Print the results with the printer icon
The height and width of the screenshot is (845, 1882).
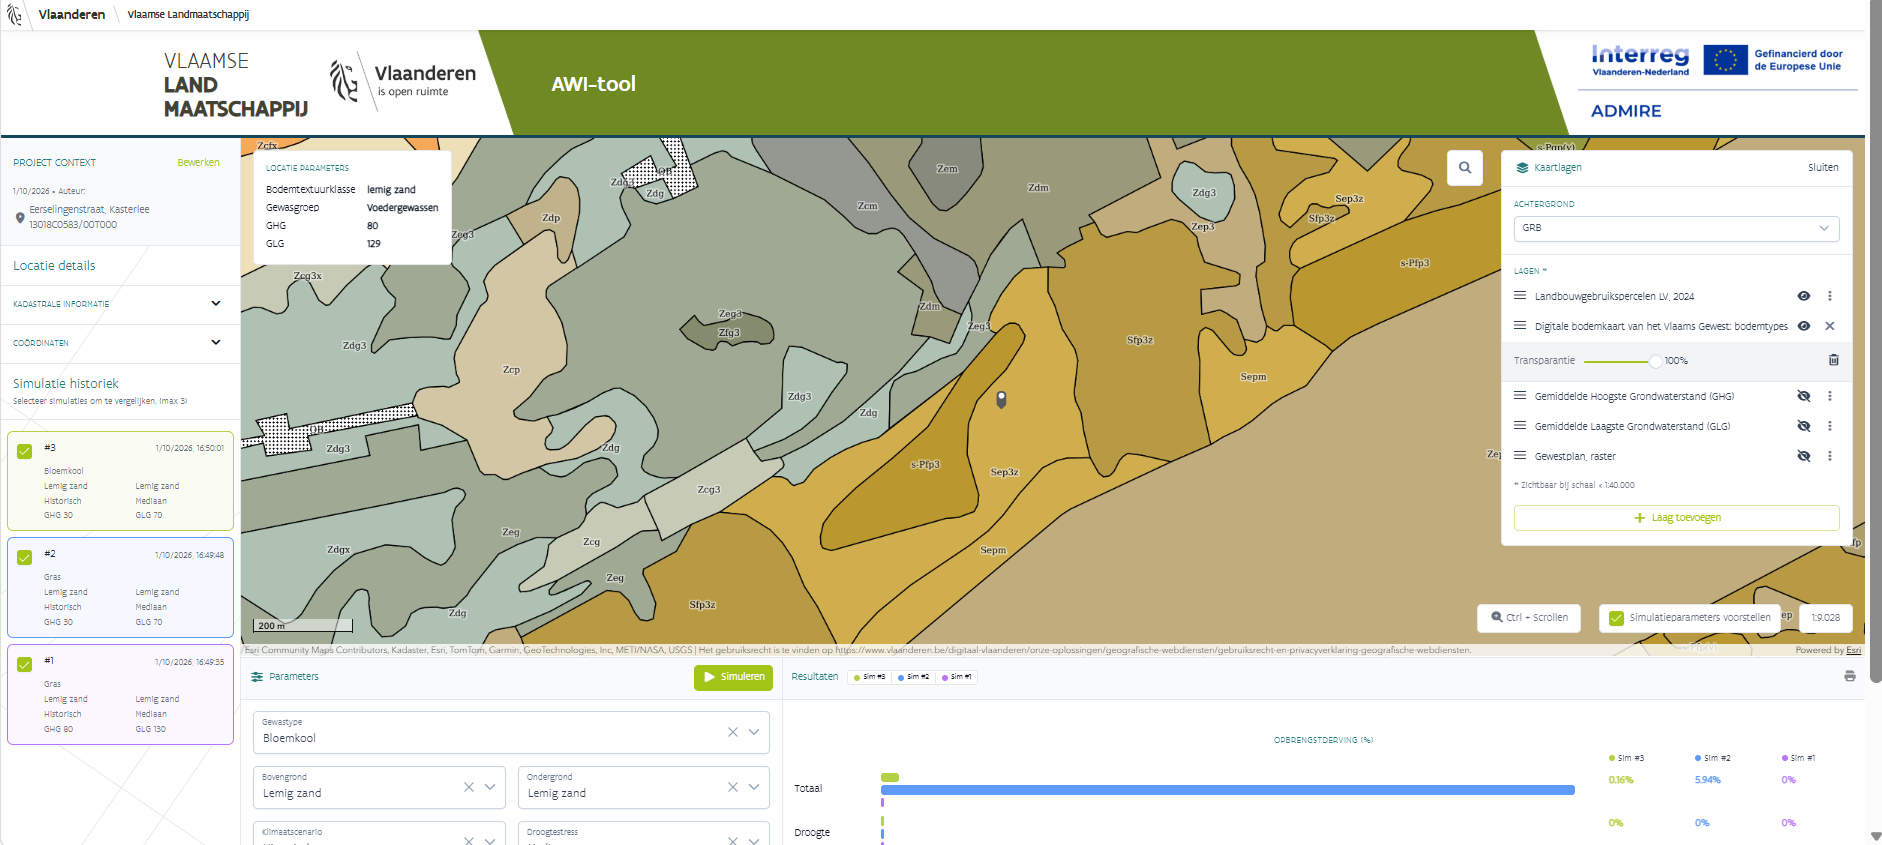1850,677
